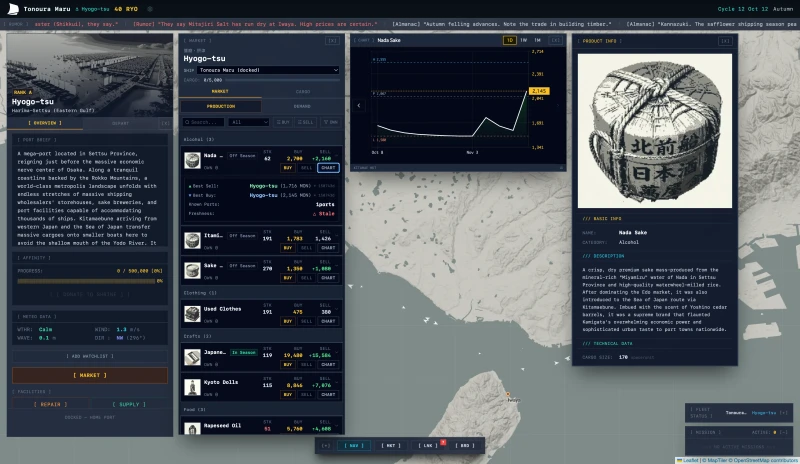The height and width of the screenshot is (464, 800).
Task: Click the Rapeseed Oil item icon
Action: tap(192, 429)
